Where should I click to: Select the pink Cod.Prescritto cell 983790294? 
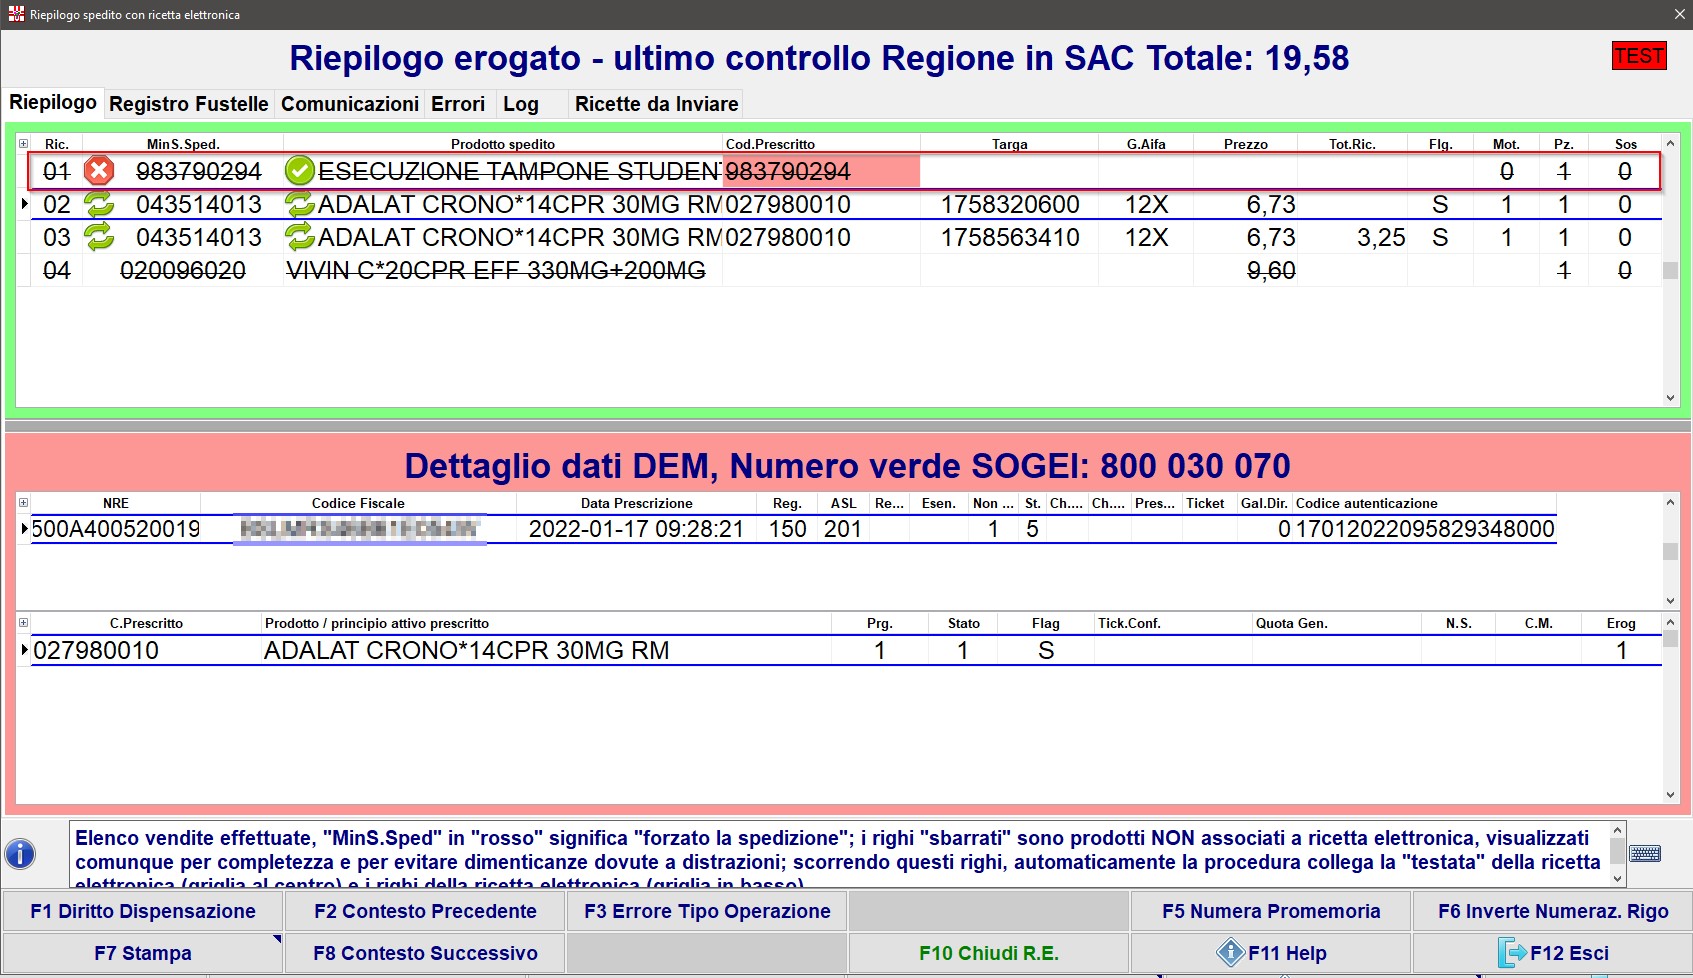[820, 172]
